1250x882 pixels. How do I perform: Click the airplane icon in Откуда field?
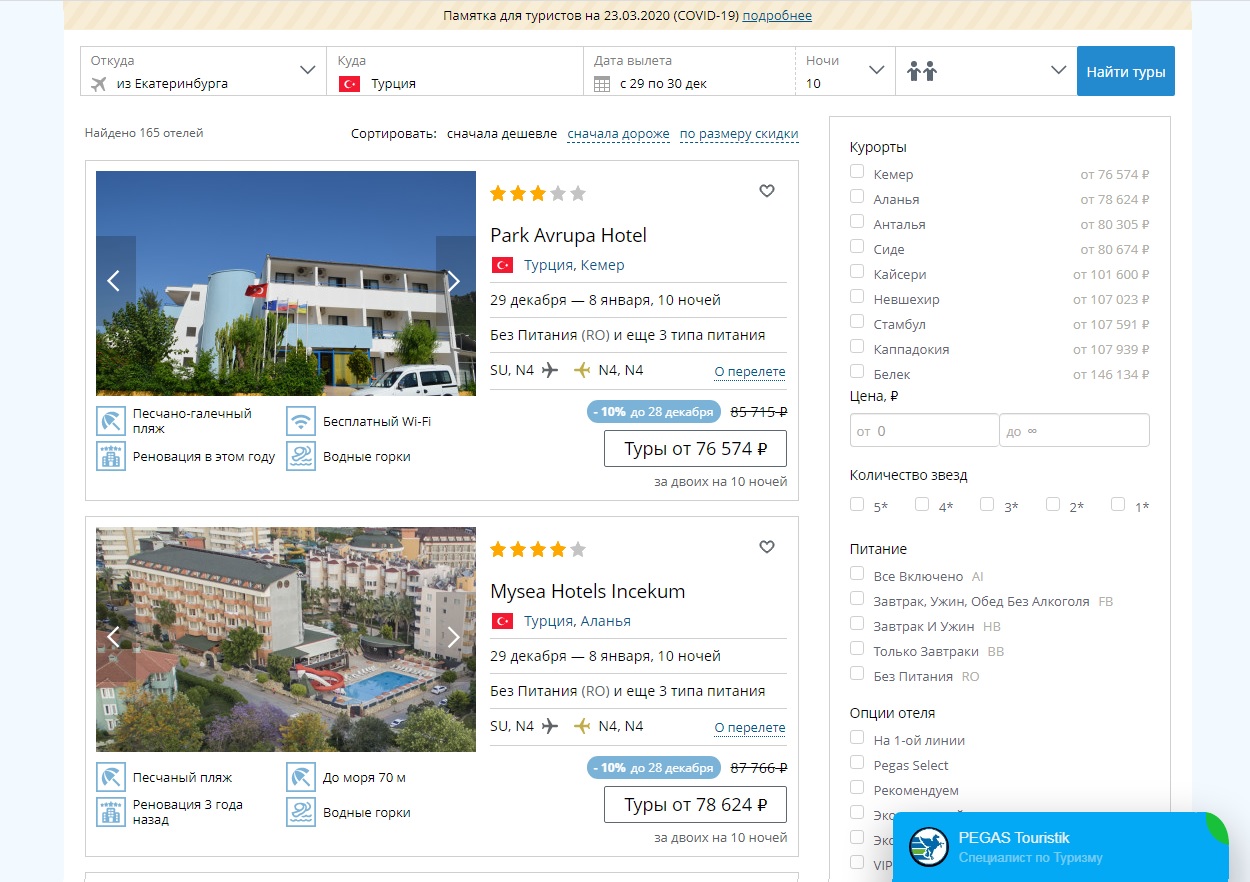[98, 84]
